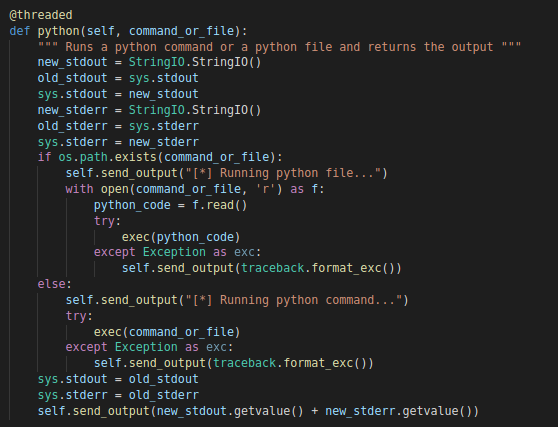This screenshot has width=558, height=427.
Task: Click the 'except Exception as exc:' after exec(command_or_file)
Action: pyautogui.click(x=149, y=347)
